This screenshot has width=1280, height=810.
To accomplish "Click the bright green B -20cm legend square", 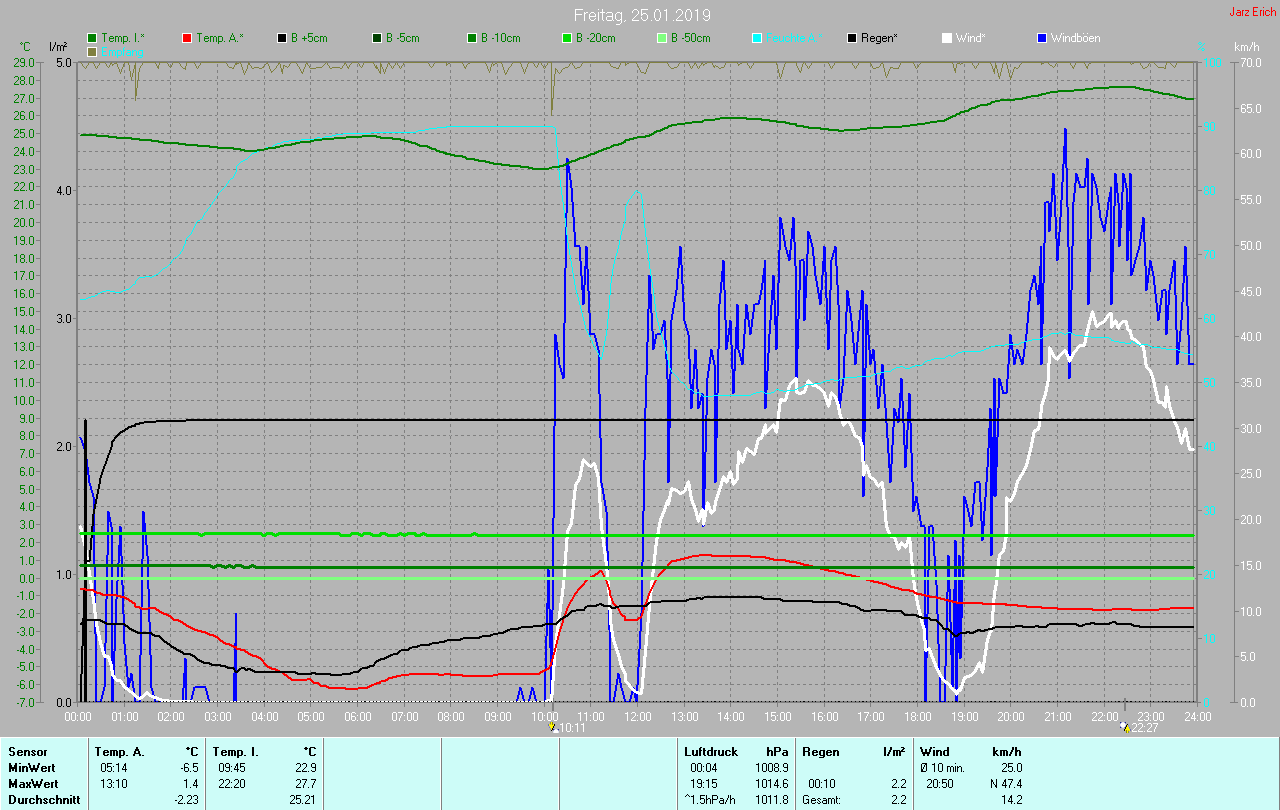I will click(x=567, y=38).
